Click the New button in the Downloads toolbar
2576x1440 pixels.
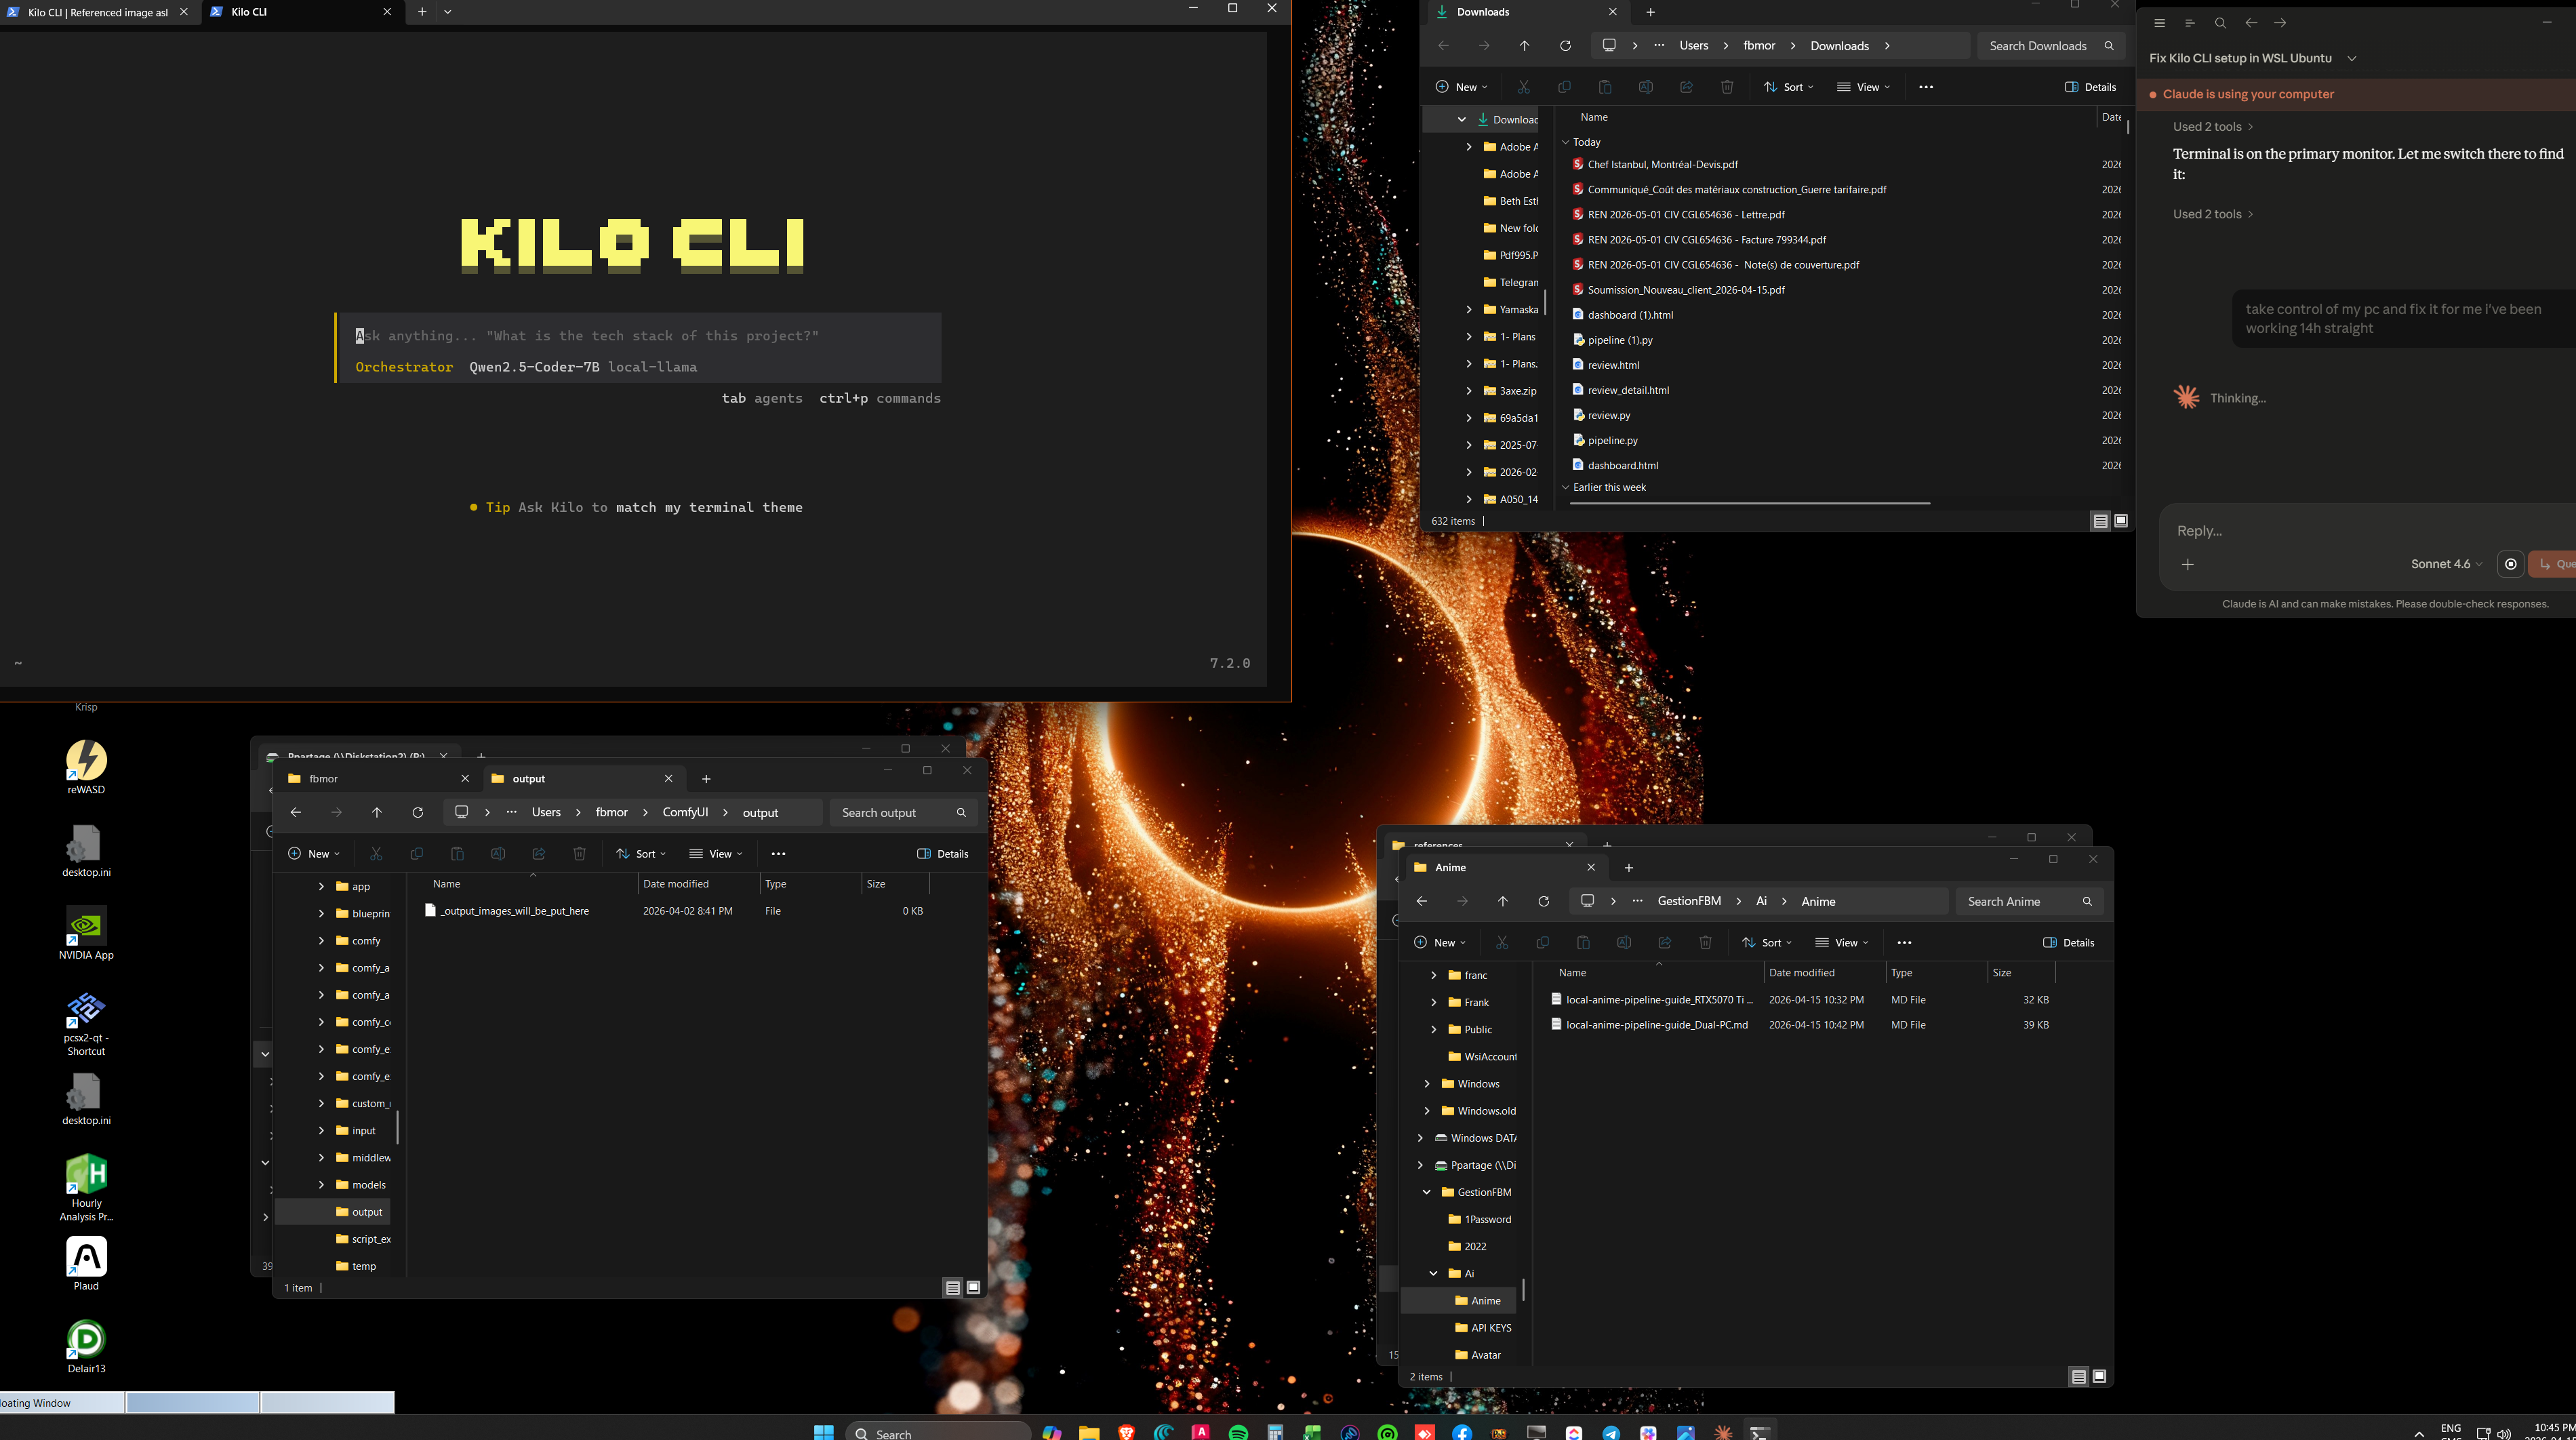click(1461, 87)
